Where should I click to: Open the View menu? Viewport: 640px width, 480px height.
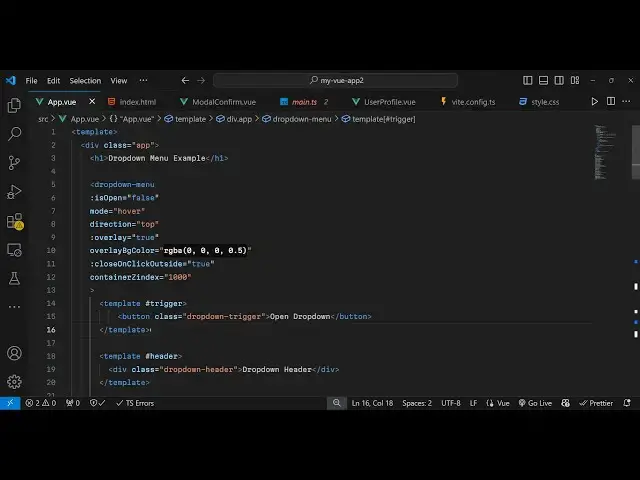click(x=119, y=81)
